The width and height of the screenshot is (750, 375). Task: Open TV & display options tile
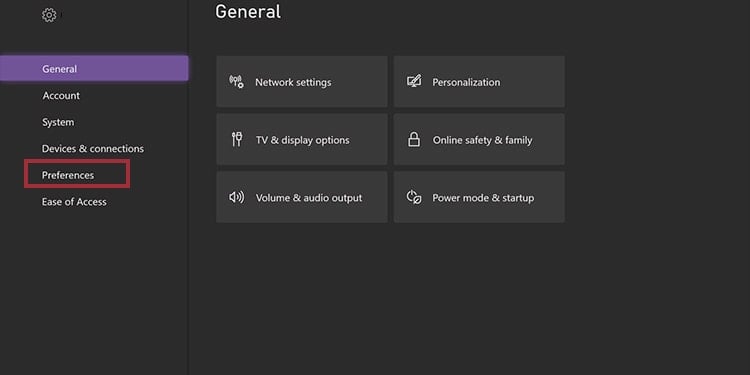pyautogui.click(x=302, y=139)
